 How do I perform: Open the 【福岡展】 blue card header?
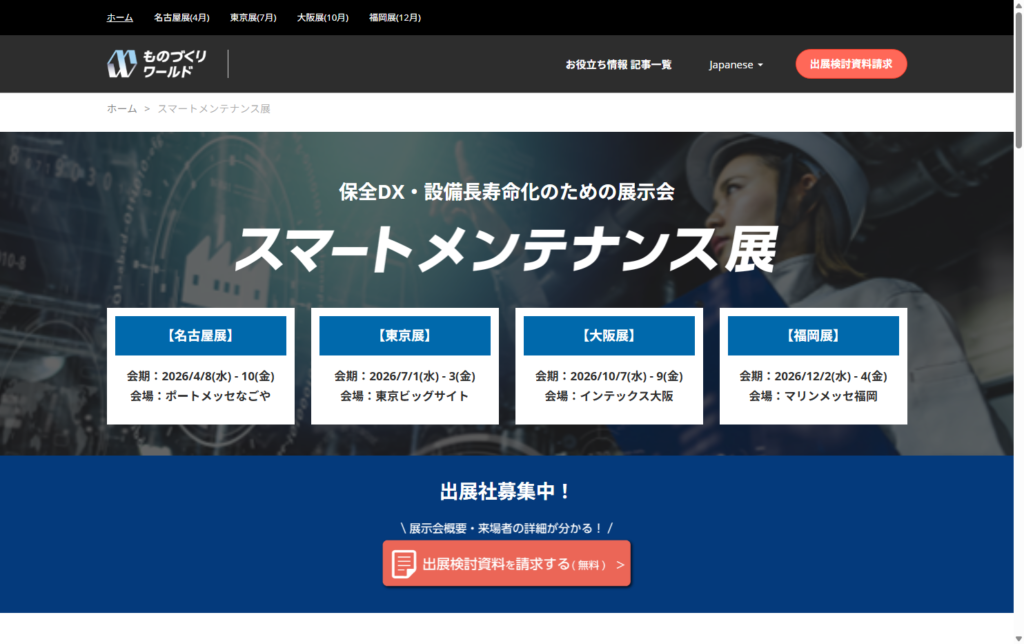click(x=813, y=336)
